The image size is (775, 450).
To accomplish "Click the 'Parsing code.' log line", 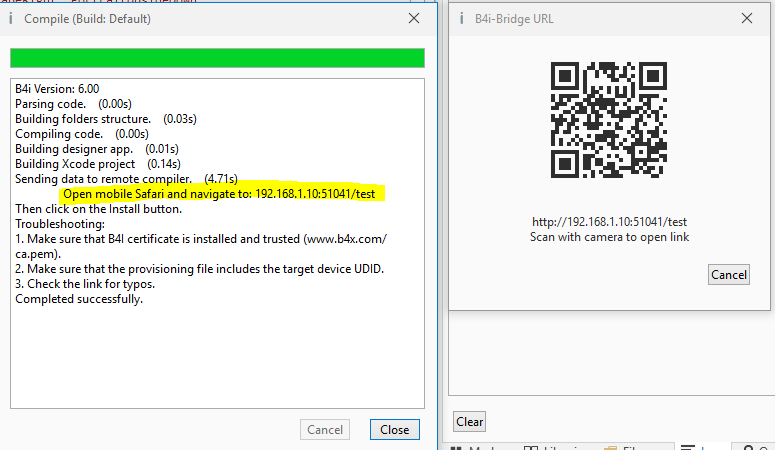I will tap(73, 104).
